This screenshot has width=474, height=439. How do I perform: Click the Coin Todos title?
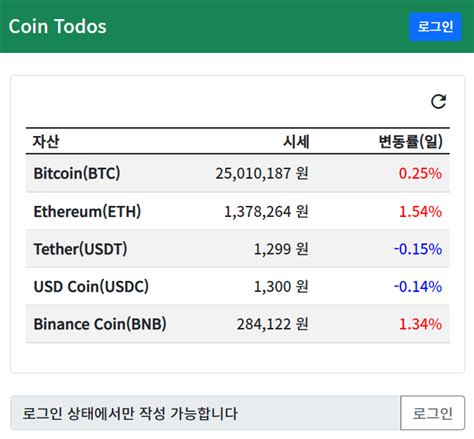(57, 26)
